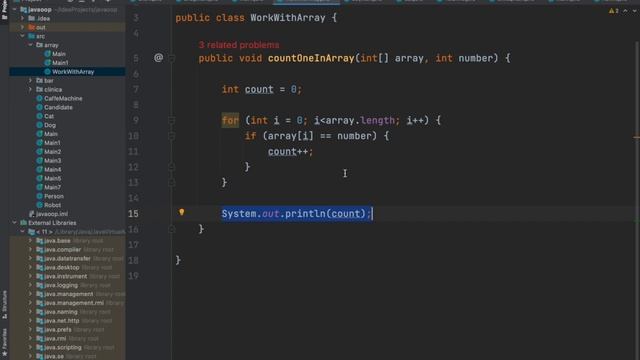The height and width of the screenshot is (360, 640).
Task: Expand the java.base library
Action: [31, 241]
